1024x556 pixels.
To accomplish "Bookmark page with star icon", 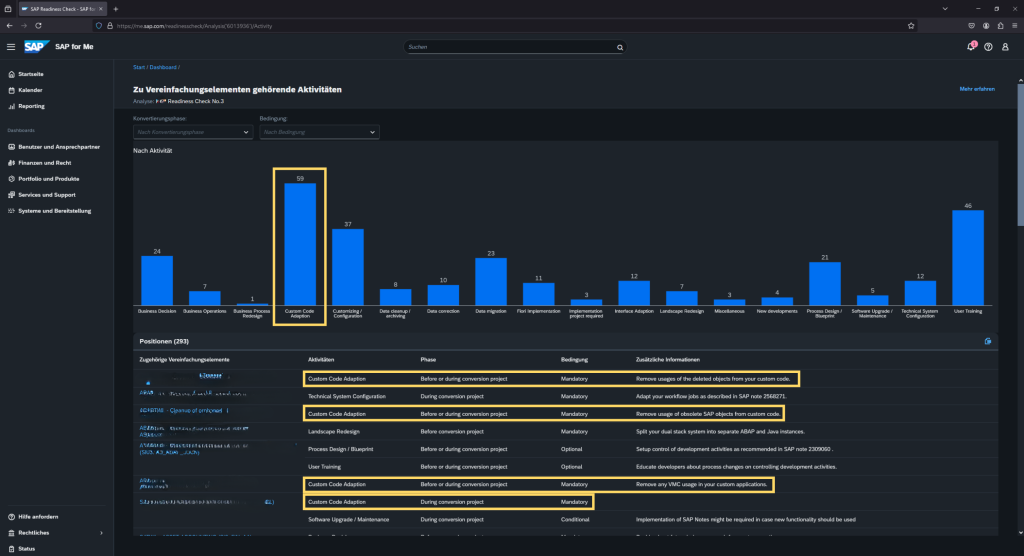I will (x=911, y=26).
